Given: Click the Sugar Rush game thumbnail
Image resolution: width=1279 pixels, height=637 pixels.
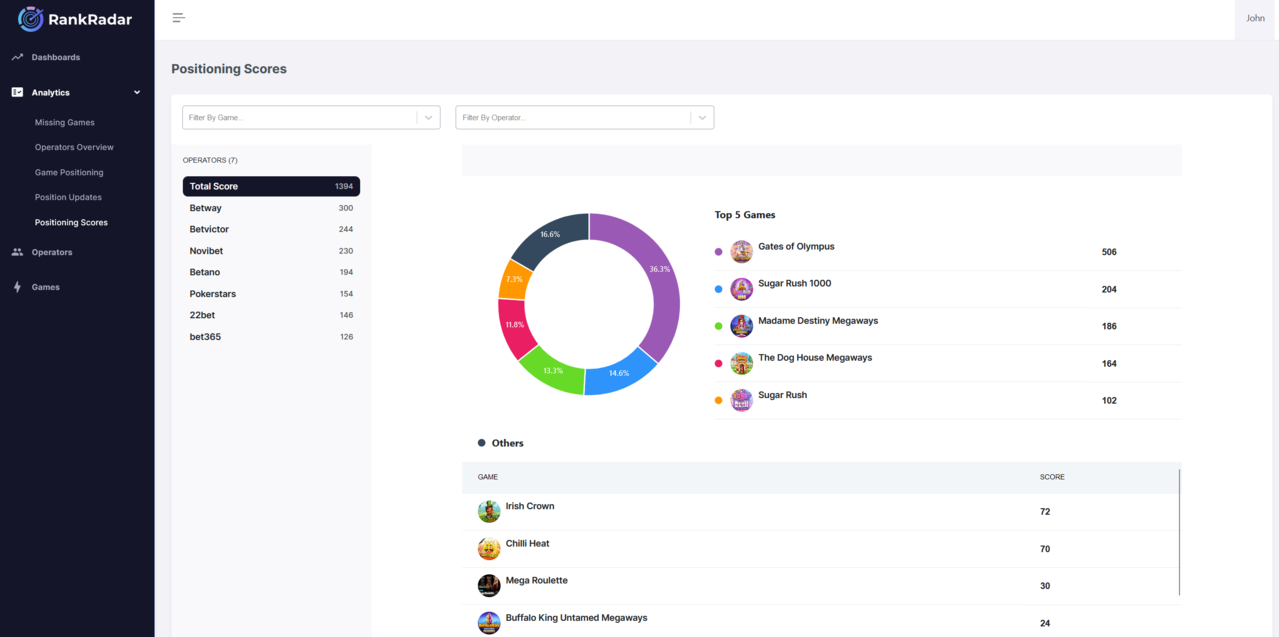Looking at the screenshot, I should (x=741, y=400).
